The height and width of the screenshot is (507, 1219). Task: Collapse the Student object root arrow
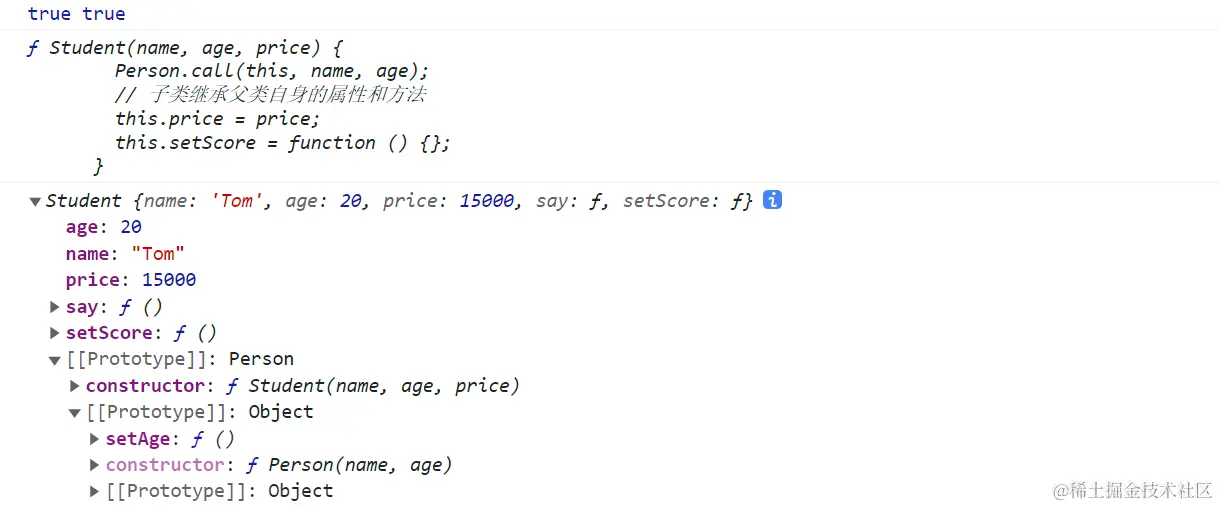(36, 201)
